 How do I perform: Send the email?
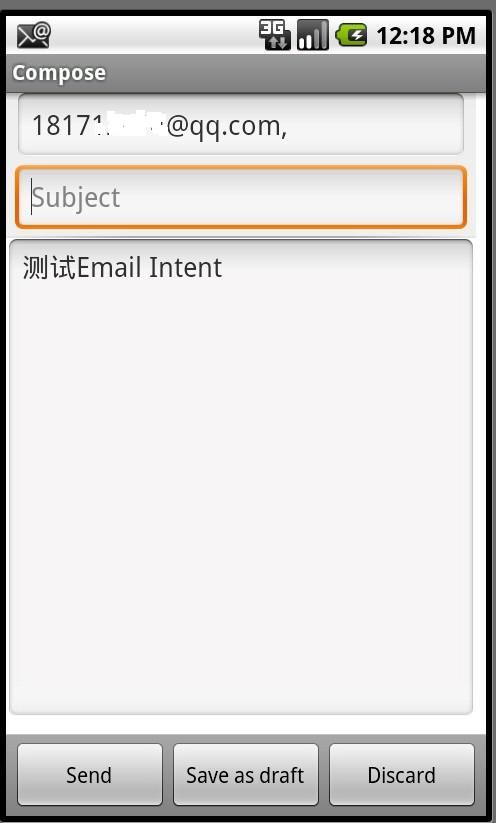coord(90,775)
